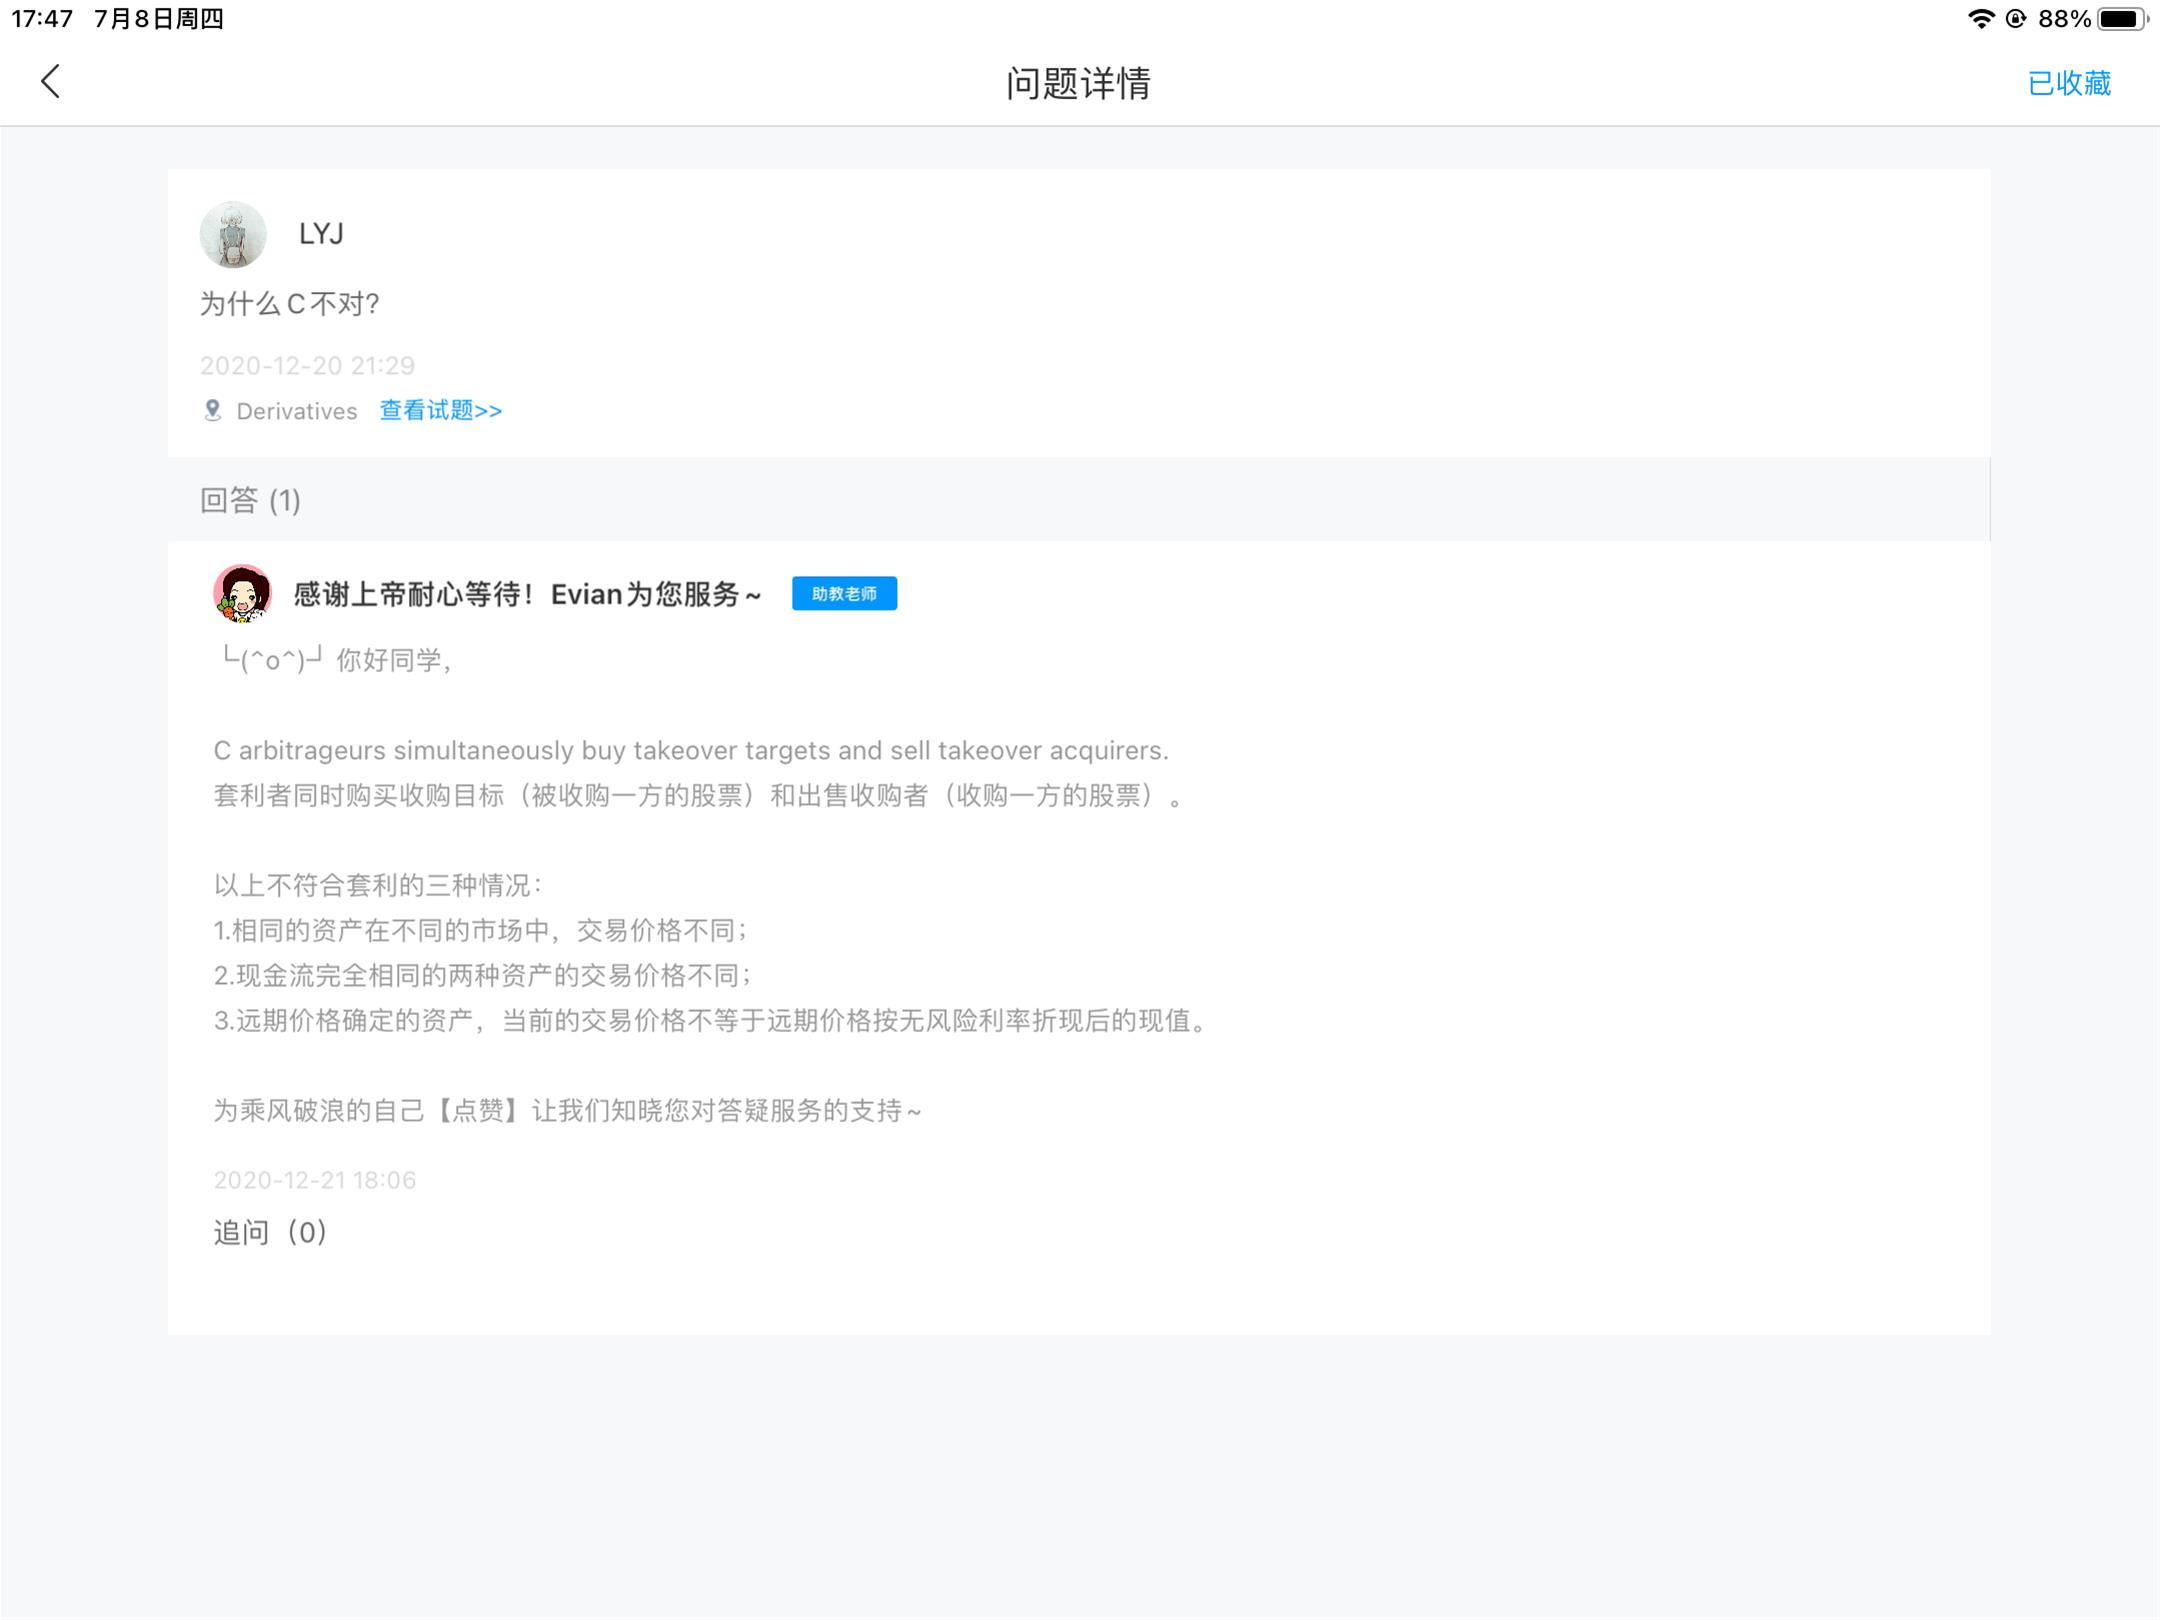
Task: Open the 查看试题>> link
Action: click(x=440, y=411)
